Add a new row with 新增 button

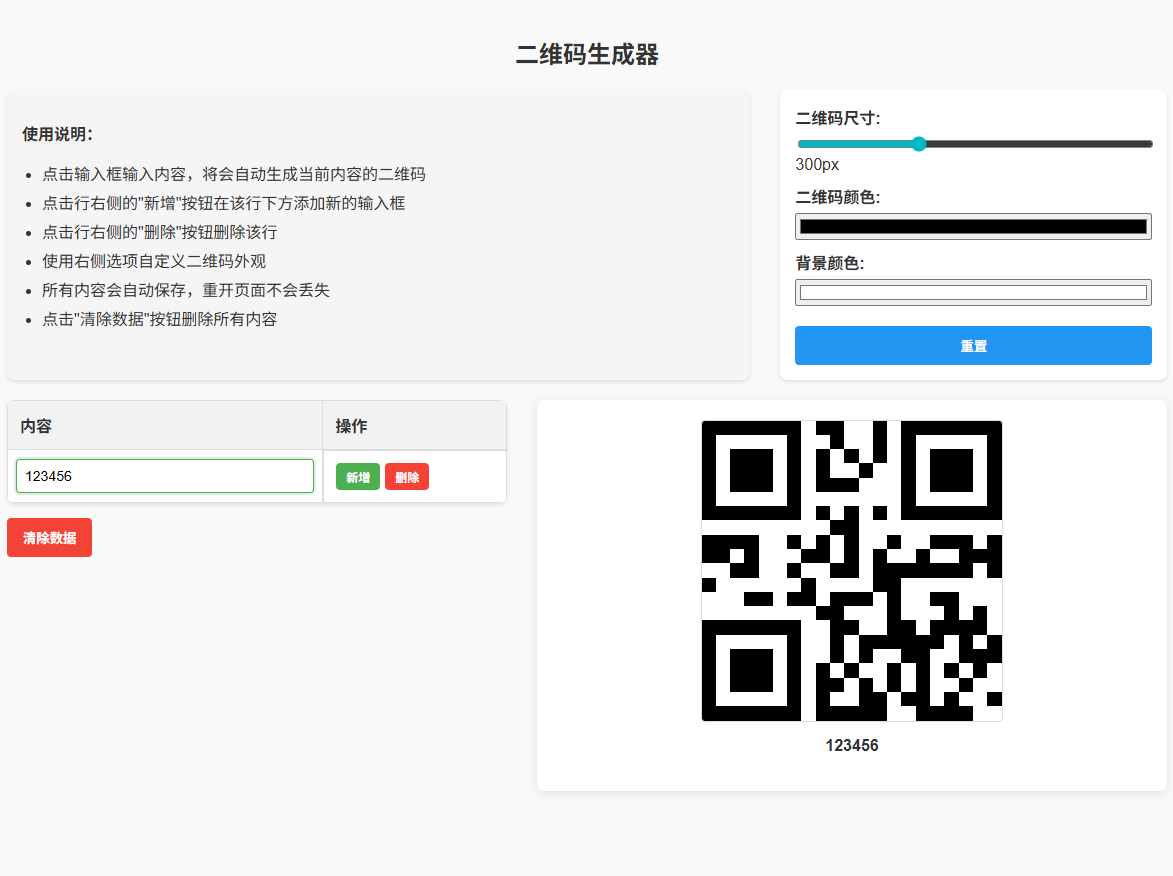(x=358, y=477)
